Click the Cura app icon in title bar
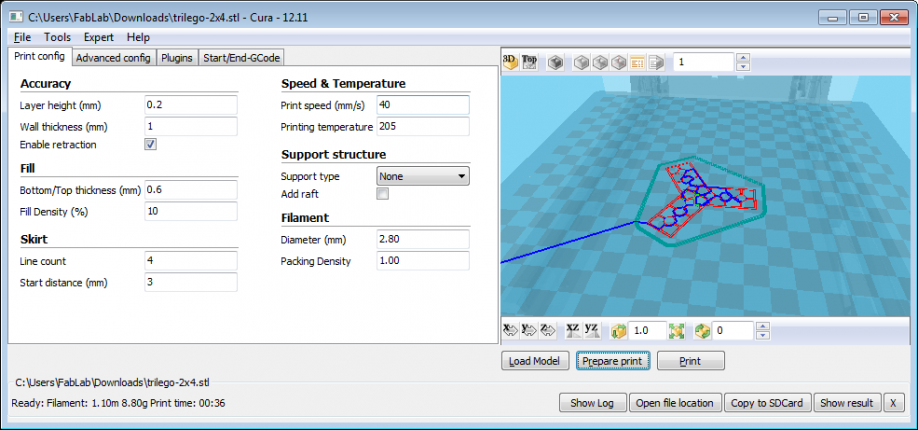Screen dimensions: 918x430 [x=16, y=16]
